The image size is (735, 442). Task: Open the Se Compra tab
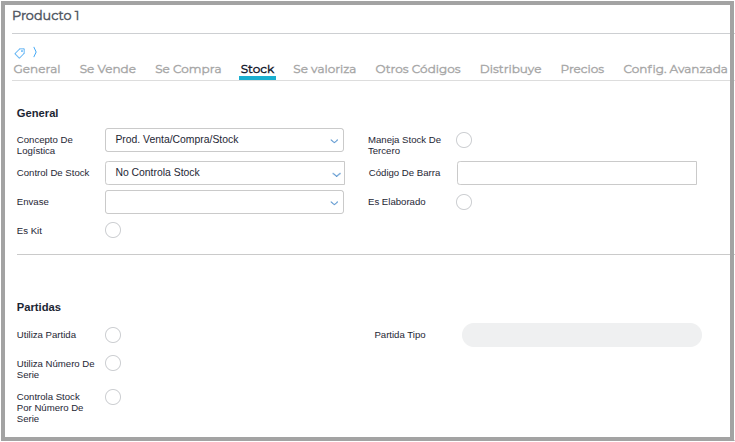point(188,69)
